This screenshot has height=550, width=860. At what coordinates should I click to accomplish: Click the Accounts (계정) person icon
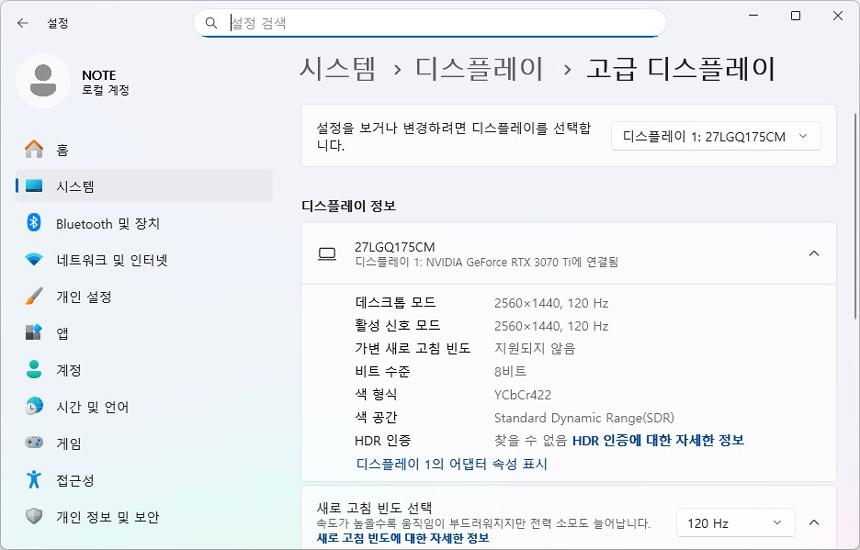click(x=34, y=370)
